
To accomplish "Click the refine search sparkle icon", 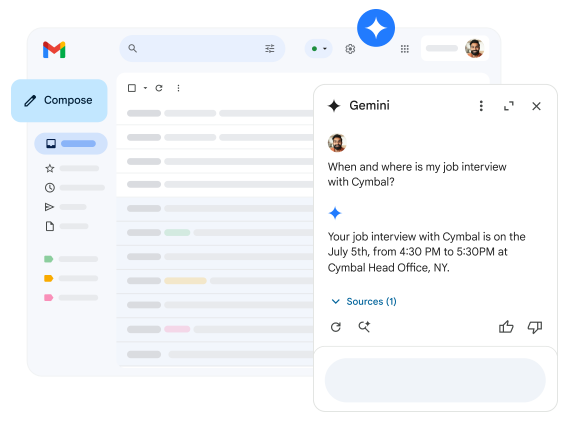I will pos(364,327).
